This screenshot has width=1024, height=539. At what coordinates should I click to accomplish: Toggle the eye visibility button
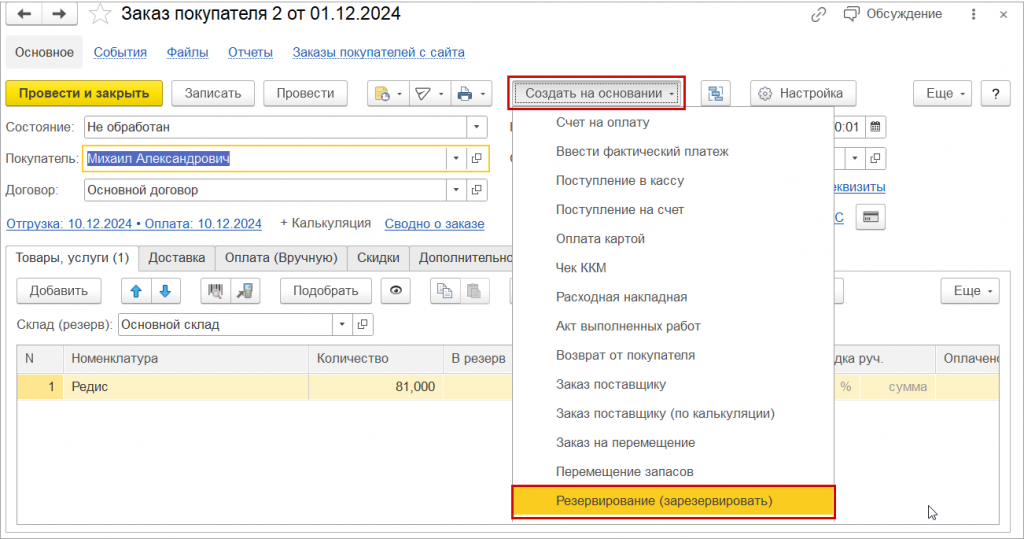(397, 291)
